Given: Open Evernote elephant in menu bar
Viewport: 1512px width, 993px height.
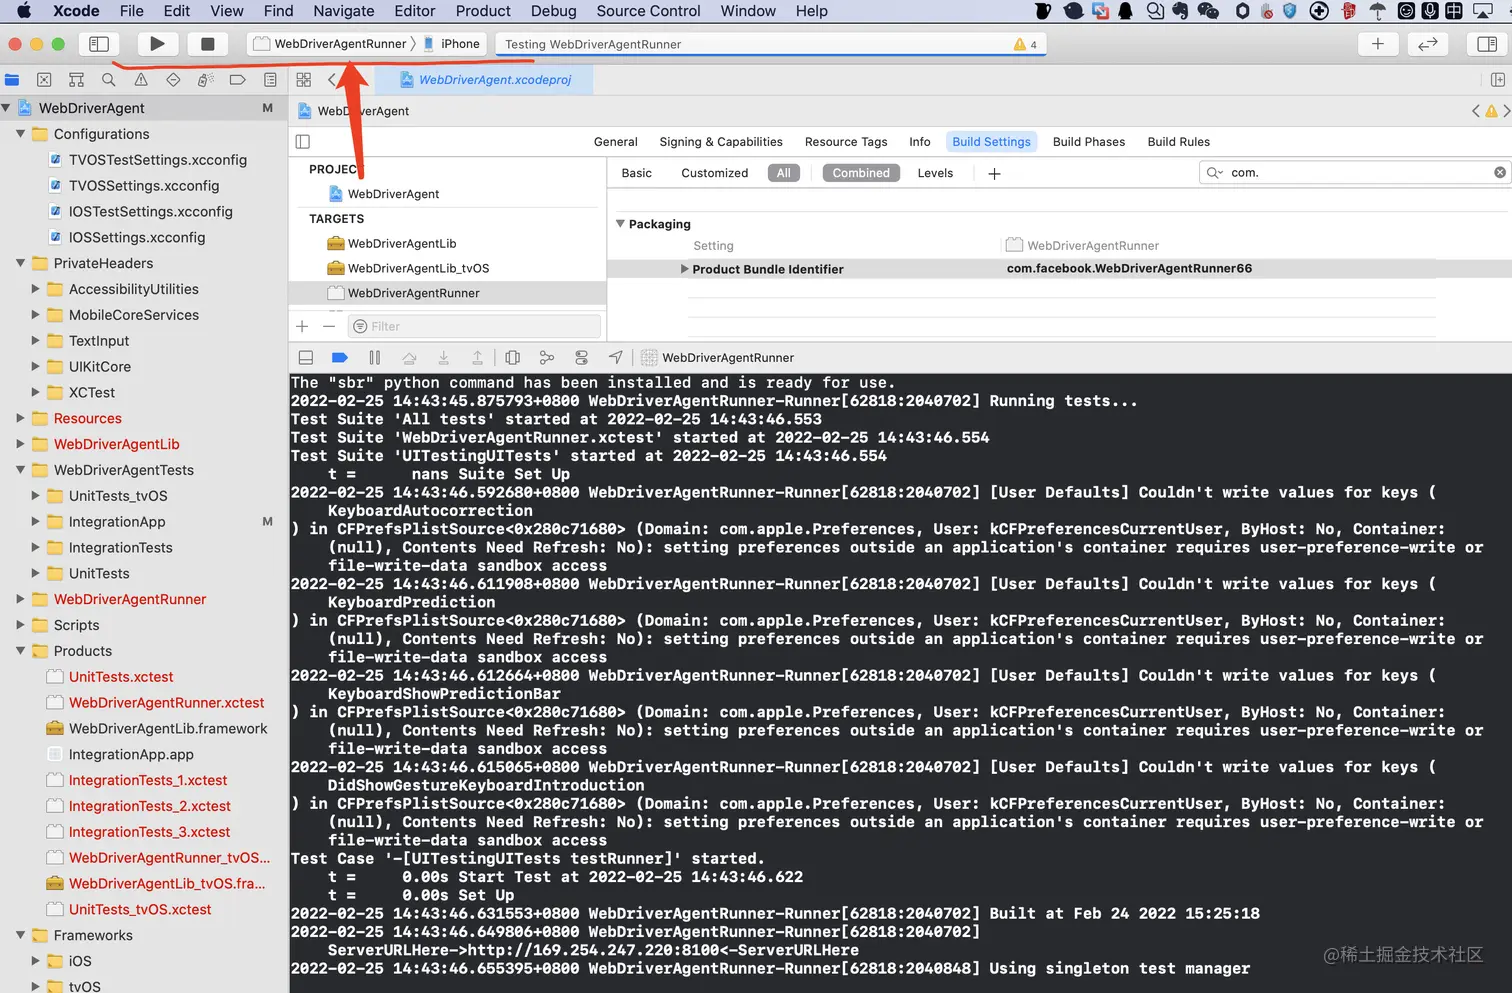Looking at the screenshot, I should (x=1179, y=11).
